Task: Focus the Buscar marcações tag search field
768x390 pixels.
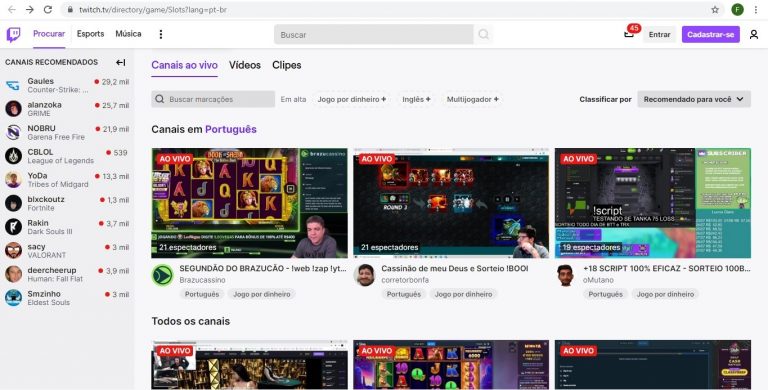Action: tap(213, 99)
